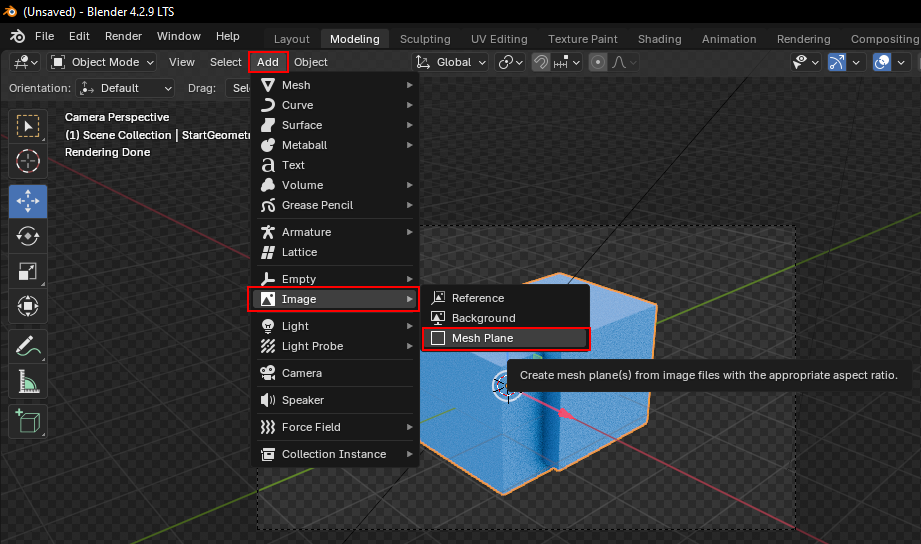Toggle viewport gizmos display

(x=837, y=62)
